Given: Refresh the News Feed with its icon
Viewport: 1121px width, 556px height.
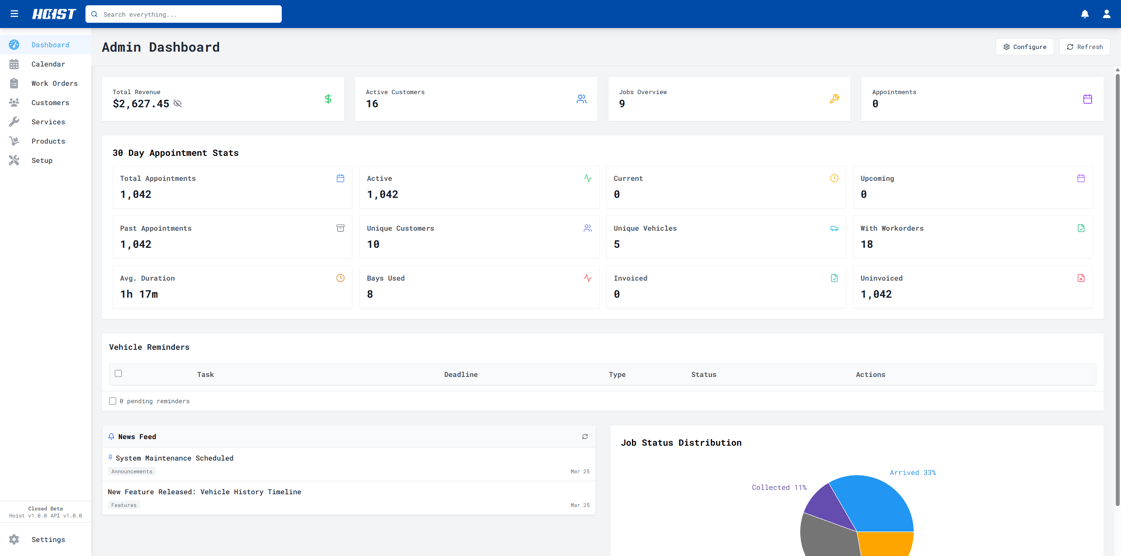Looking at the screenshot, I should (585, 437).
